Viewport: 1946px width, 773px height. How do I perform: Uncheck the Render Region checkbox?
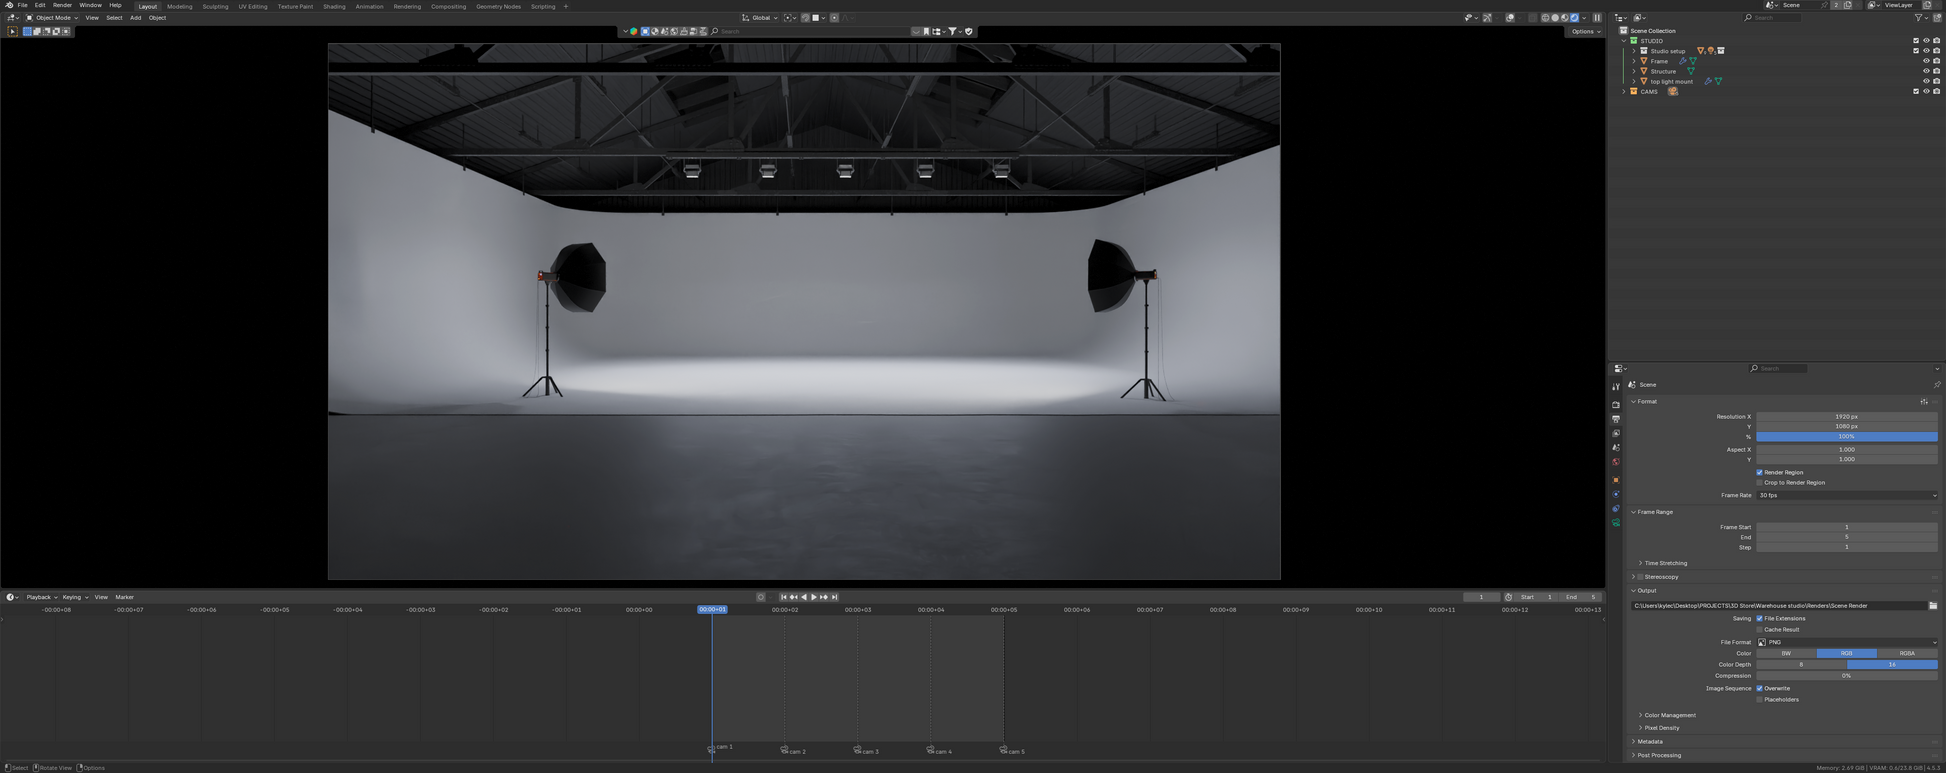(1760, 472)
